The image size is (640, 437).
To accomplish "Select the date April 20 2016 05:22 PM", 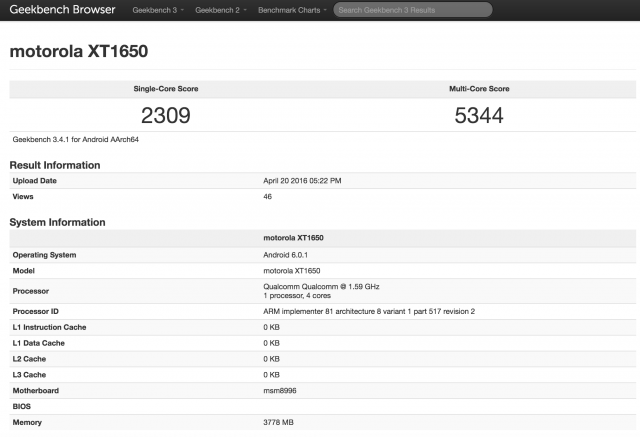I will click(302, 181).
